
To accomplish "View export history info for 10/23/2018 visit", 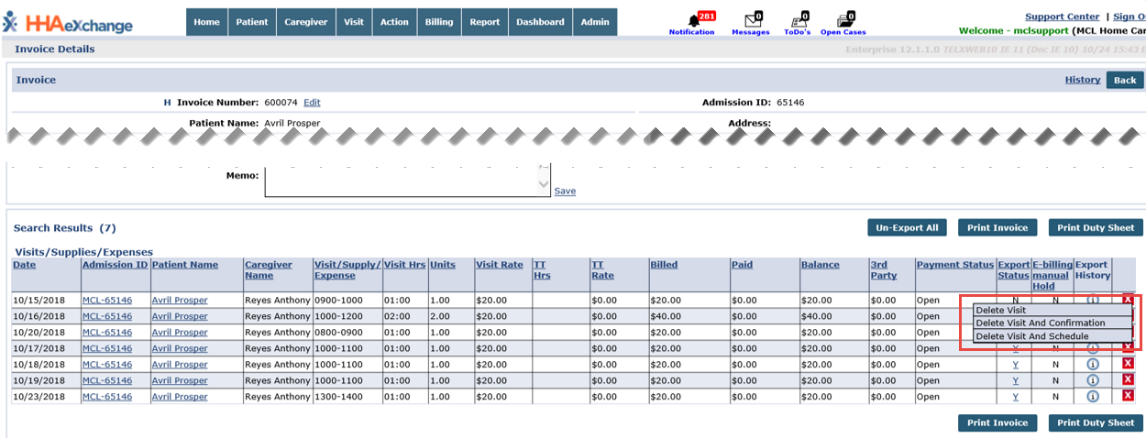I will pyautogui.click(x=1093, y=397).
